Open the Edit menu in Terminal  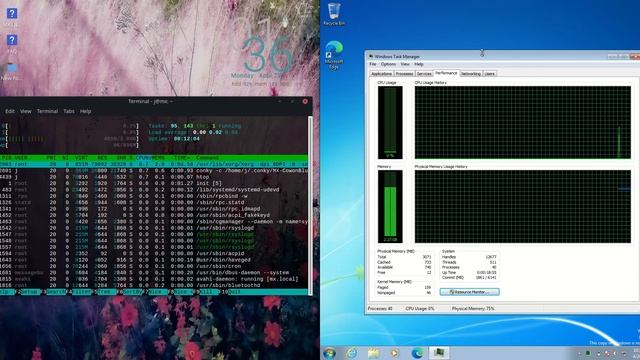pos(10,111)
